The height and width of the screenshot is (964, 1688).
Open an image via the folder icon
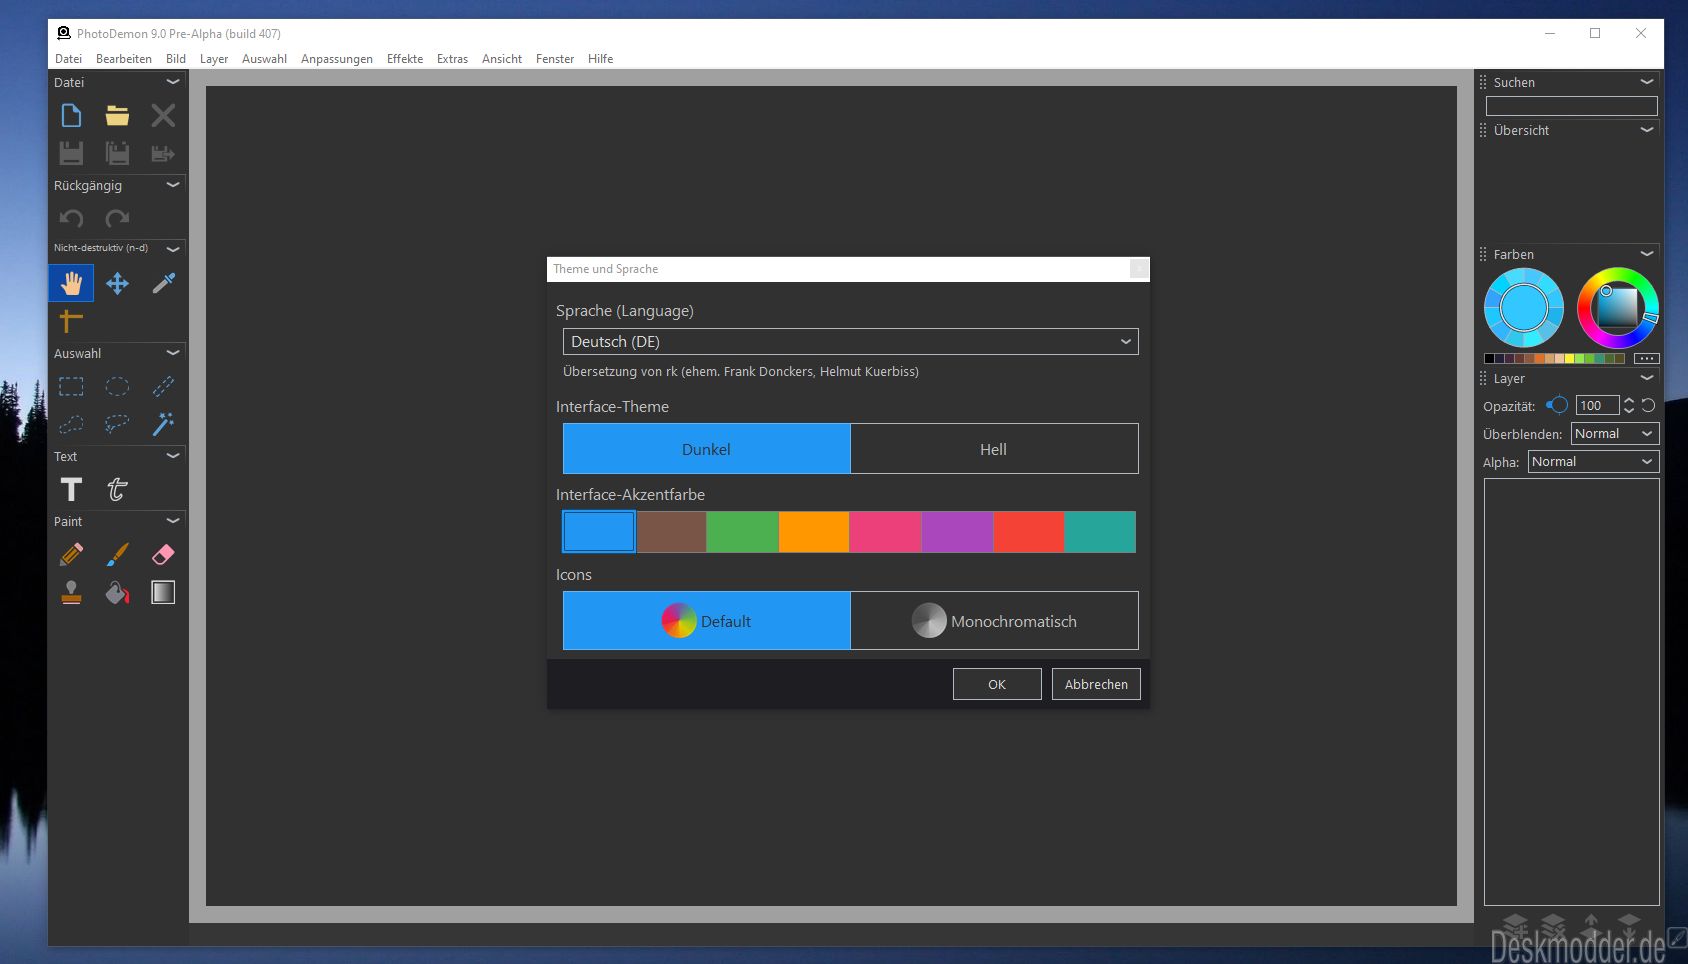click(117, 116)
